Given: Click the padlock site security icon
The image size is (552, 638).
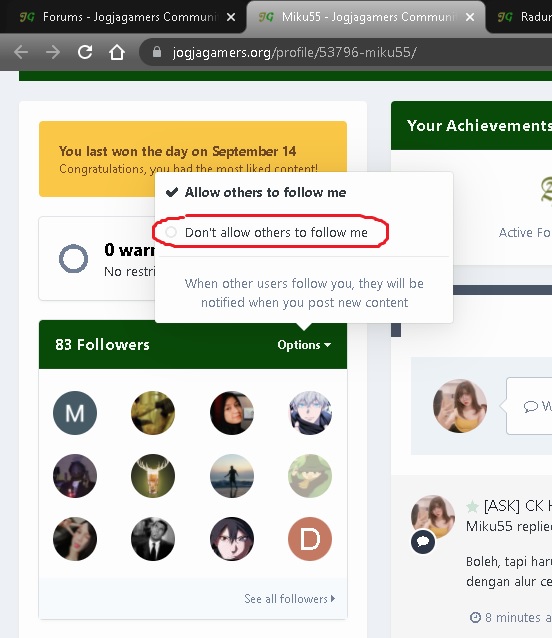Looking at the screenshot, I should [x=157, y=52].
